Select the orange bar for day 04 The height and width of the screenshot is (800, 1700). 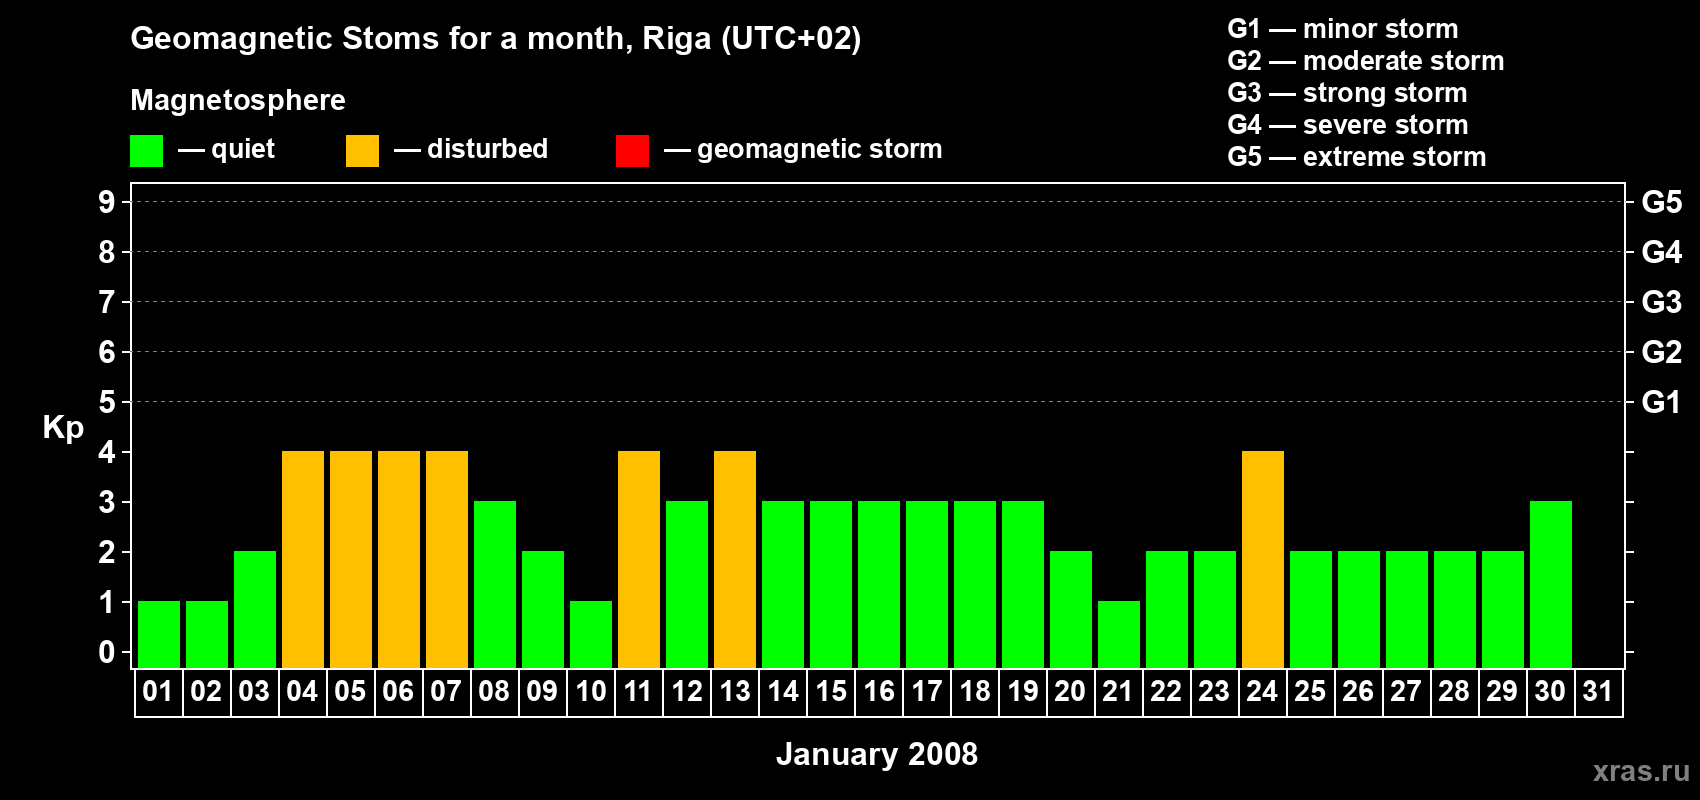303,559
